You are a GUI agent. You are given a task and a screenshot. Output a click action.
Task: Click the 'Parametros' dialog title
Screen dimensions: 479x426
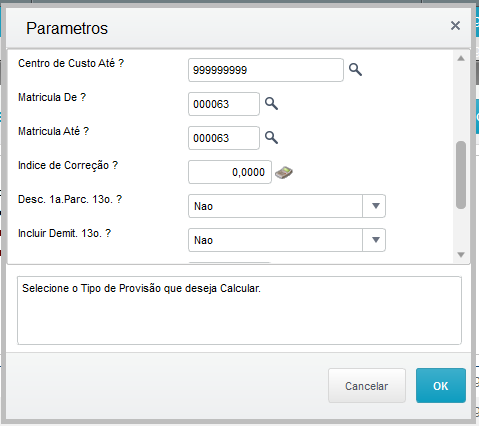[67, 28]
